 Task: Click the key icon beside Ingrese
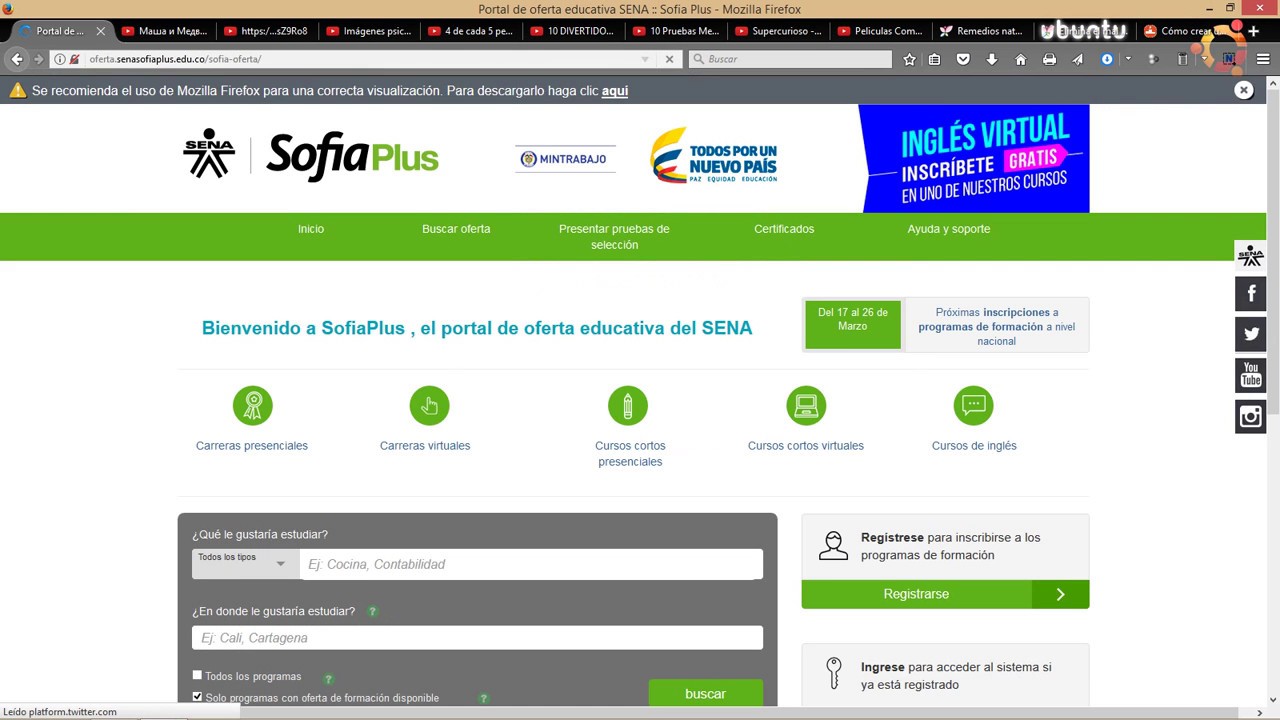point(833,673)
